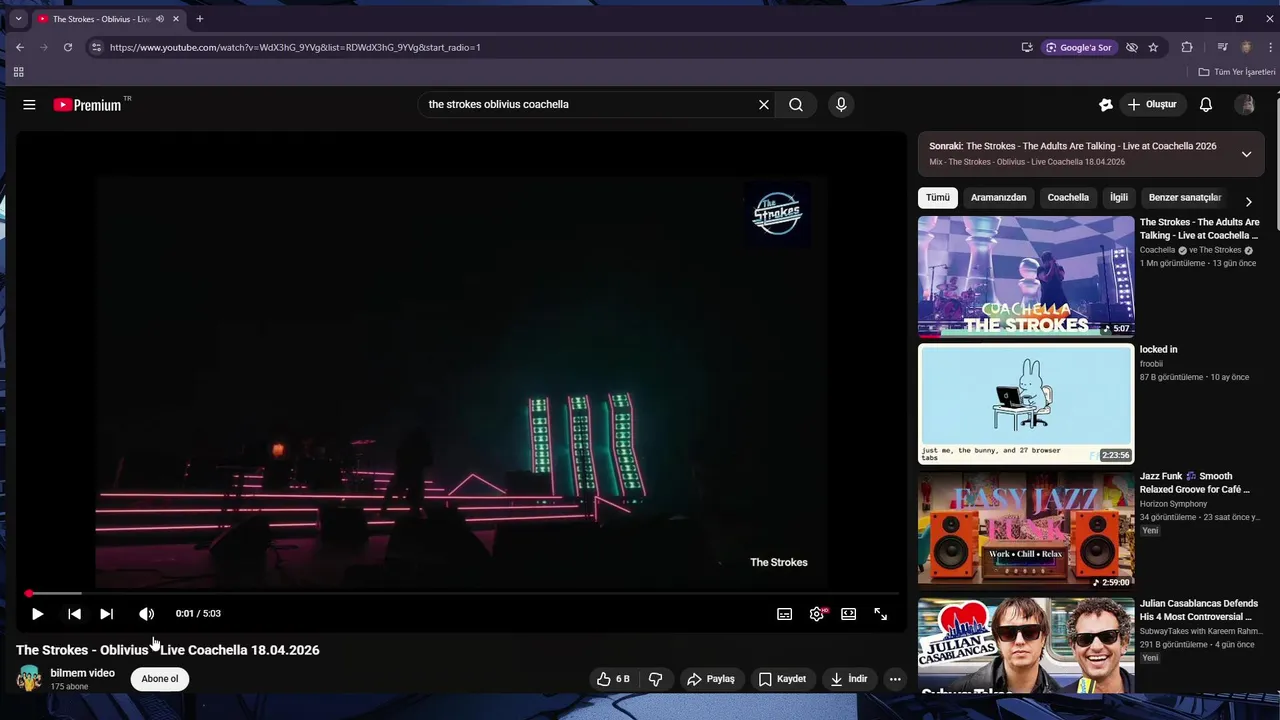Select the İlgili filter chip
The height and width of the screenshot is (720, 1280).
[x=1119, y=198]
